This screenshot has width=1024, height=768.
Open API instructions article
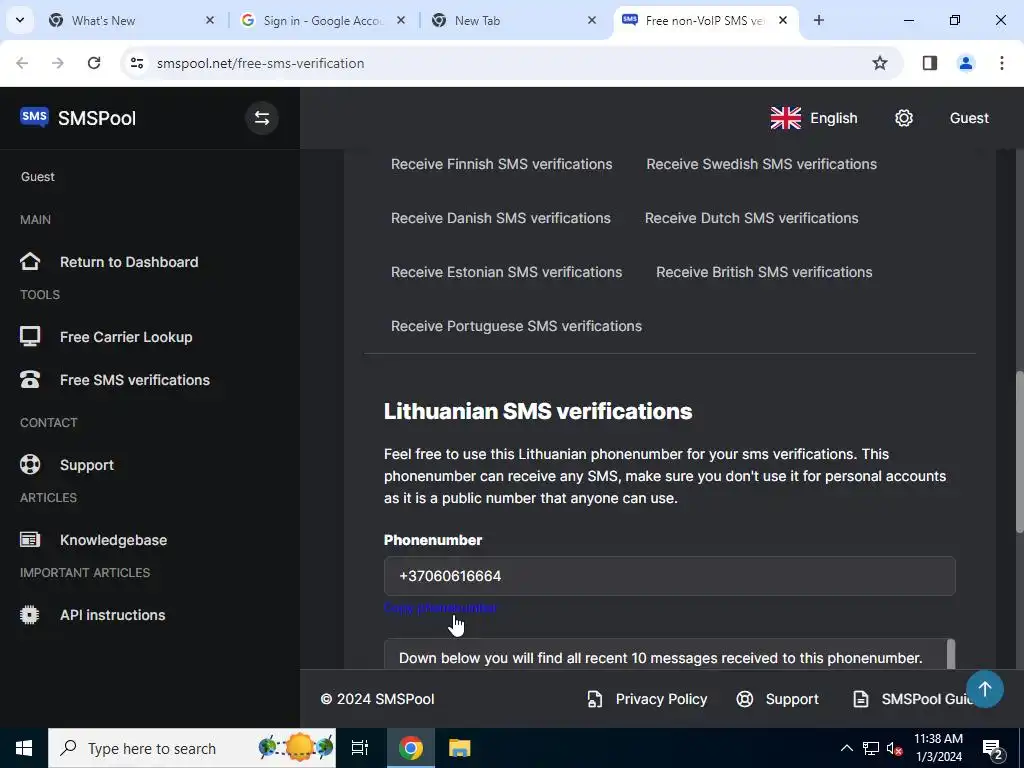point(112,615)
